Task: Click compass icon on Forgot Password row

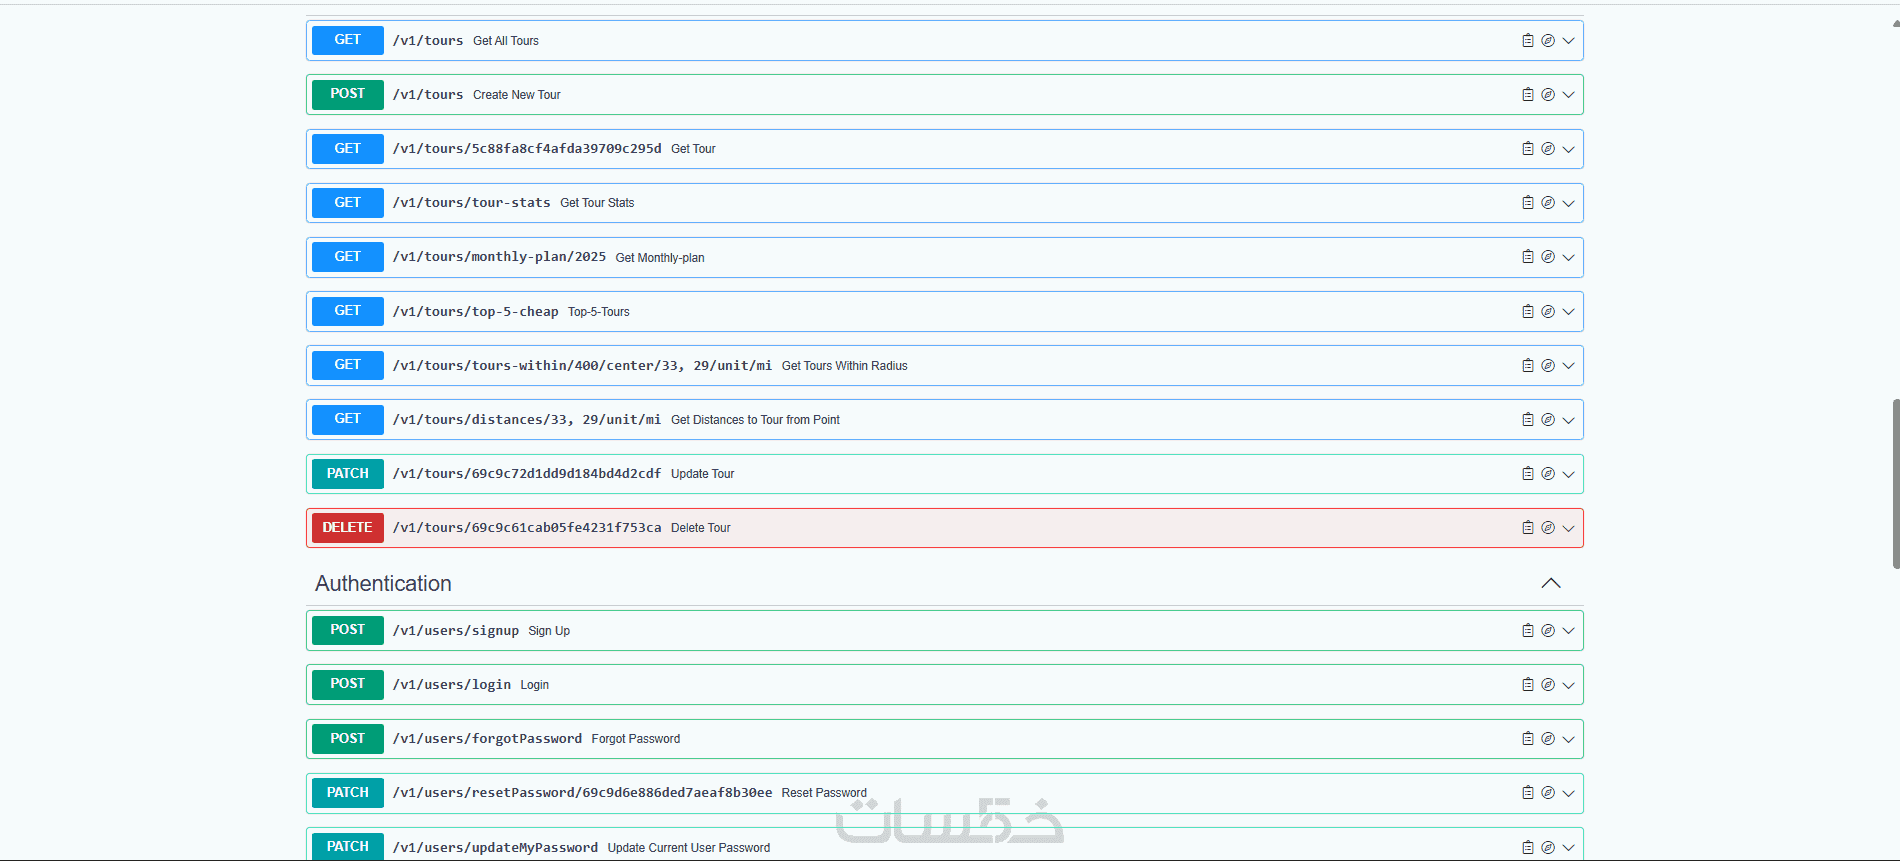Action: pos(1548,739)
